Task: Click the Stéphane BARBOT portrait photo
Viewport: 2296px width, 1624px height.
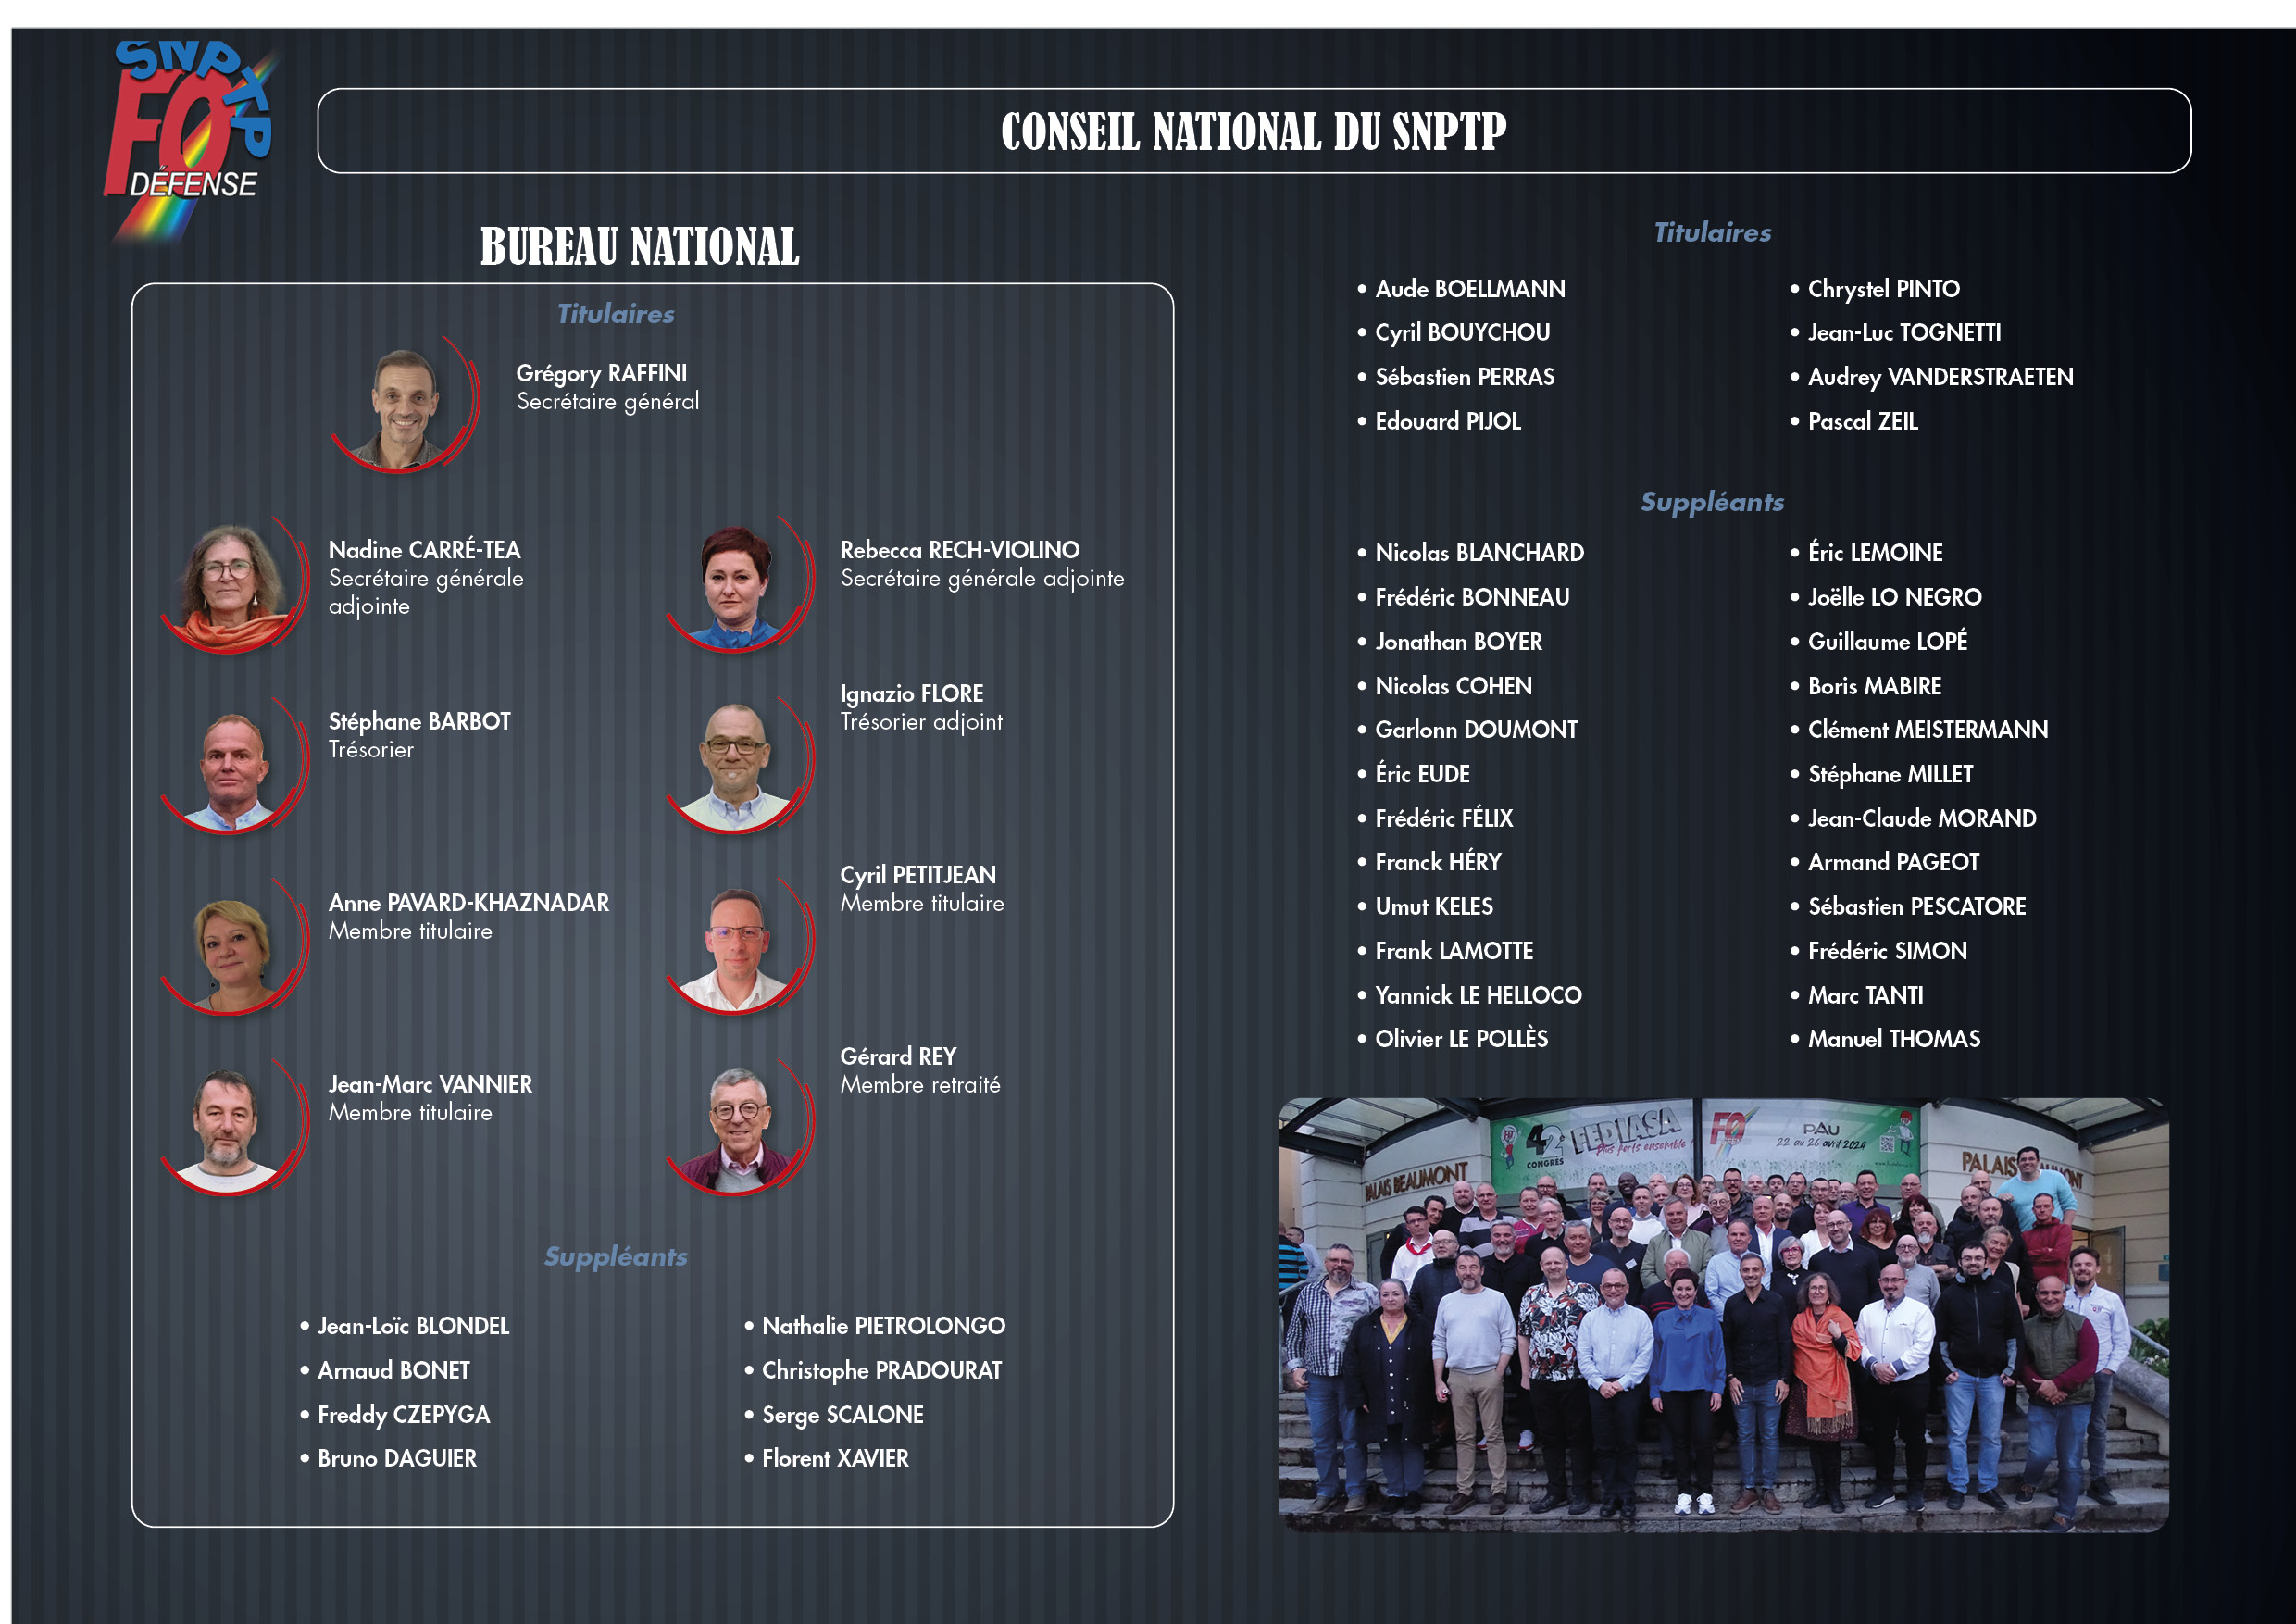Action: pos(232,767)
